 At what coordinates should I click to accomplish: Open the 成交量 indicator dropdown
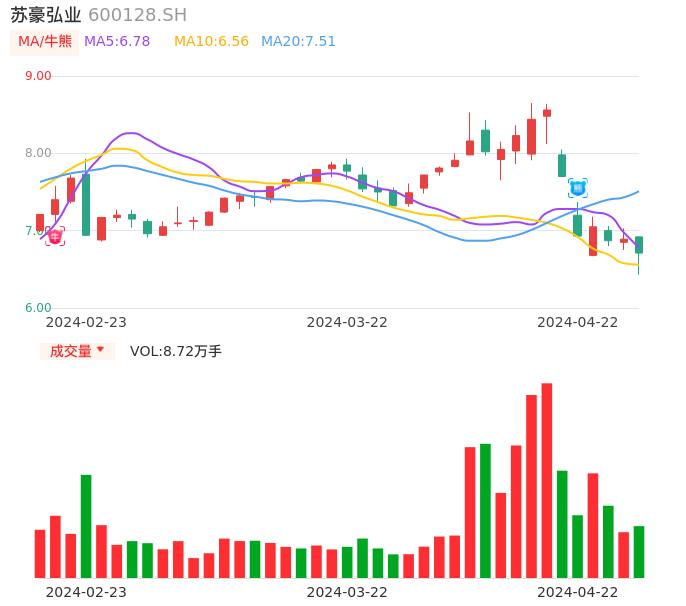point(77,351)
